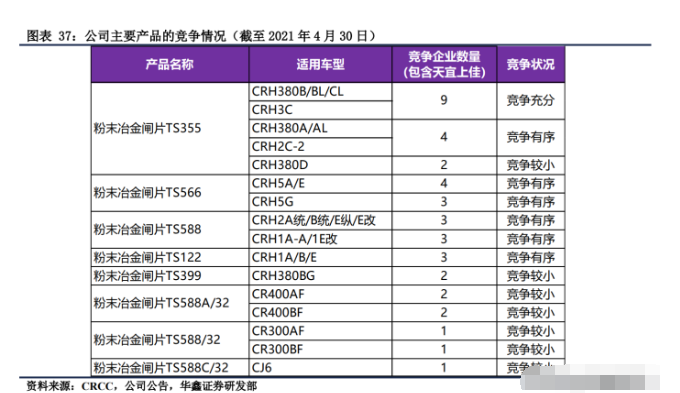Click the 产品名称 column header

[170, 65]
